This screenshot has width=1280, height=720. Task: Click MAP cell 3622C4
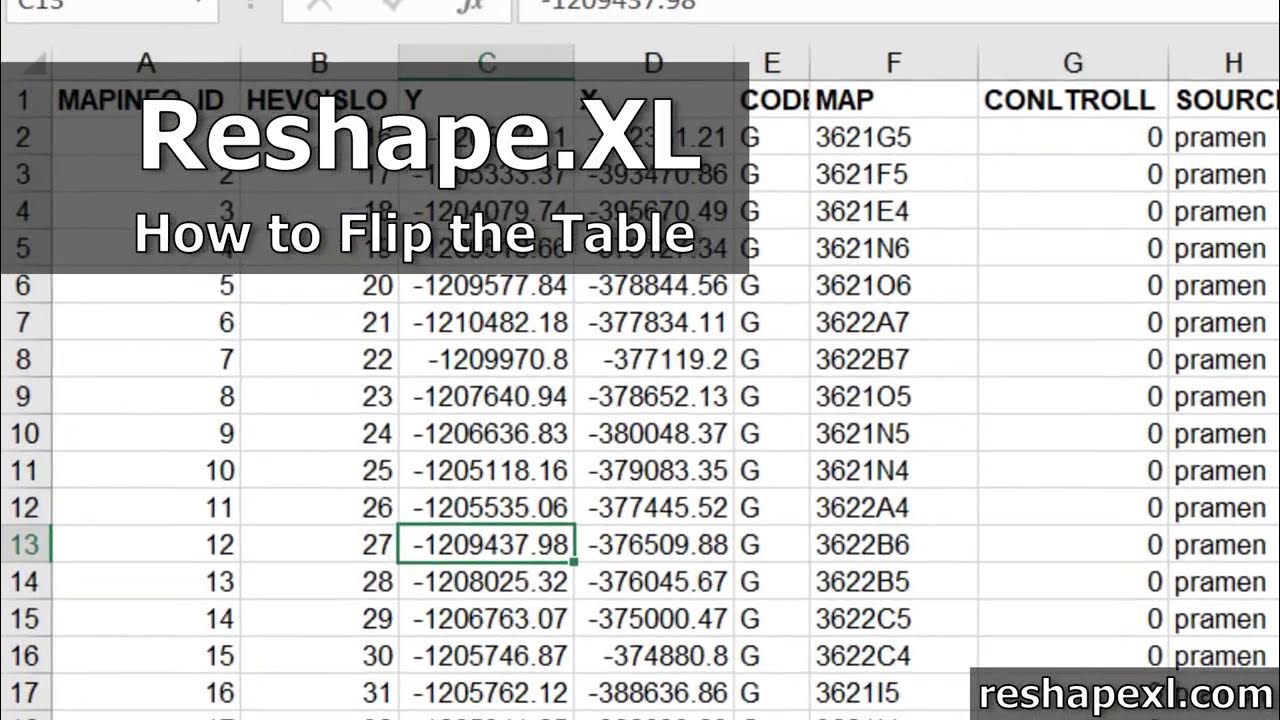click(893, 656)
